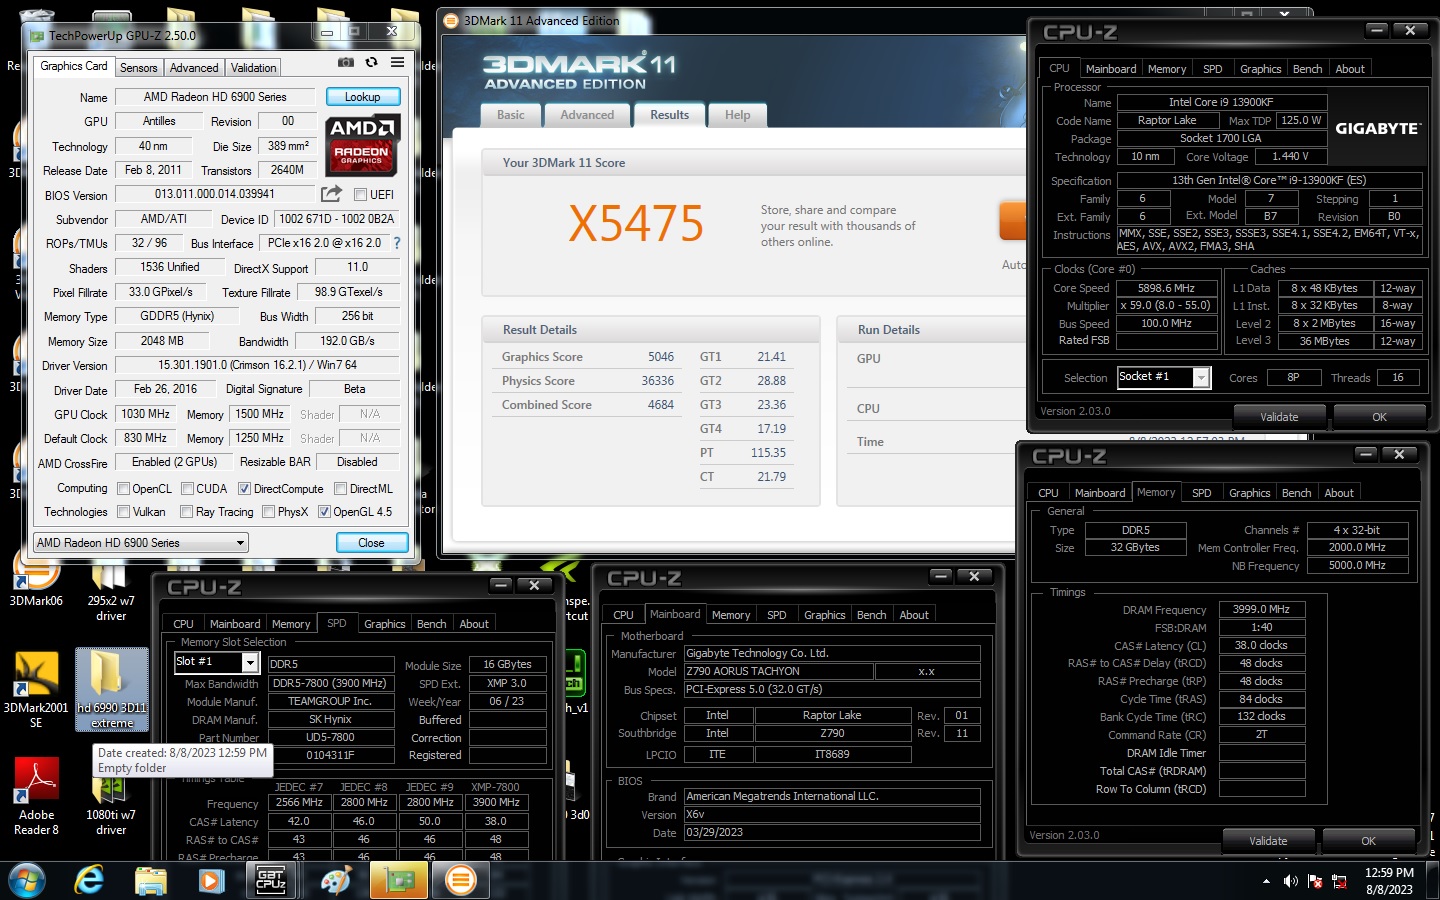The width and height of the screenshot is (1440, 900).
Task: Switch to GBT CPU-Z in the taskbar
Action: coord(271,881)
